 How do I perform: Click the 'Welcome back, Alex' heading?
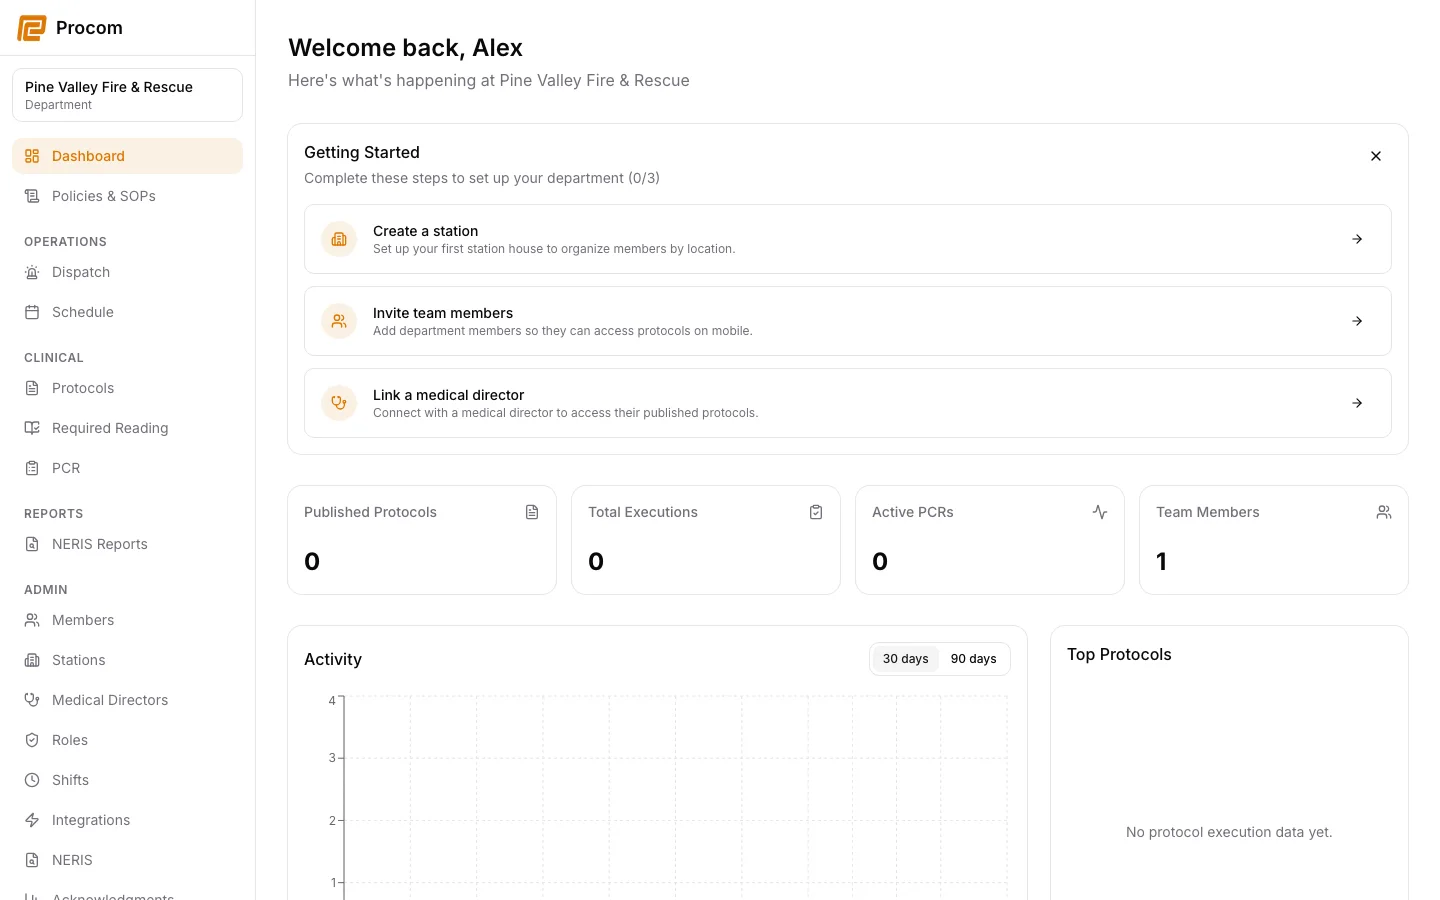405,48
